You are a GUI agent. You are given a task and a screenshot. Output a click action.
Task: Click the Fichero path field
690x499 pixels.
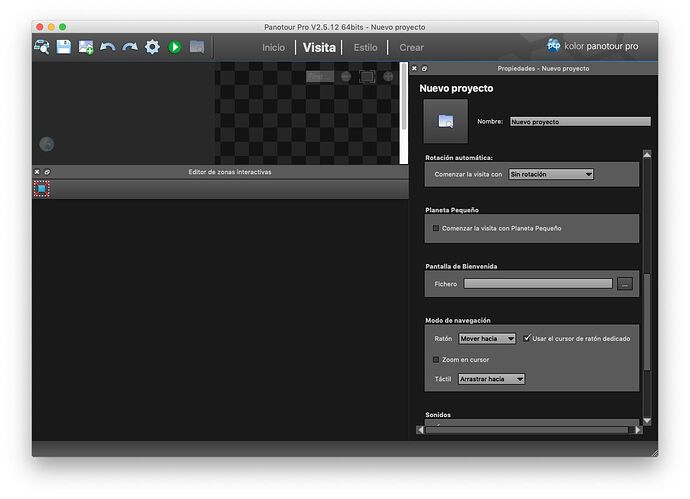(x=538, y=284)
